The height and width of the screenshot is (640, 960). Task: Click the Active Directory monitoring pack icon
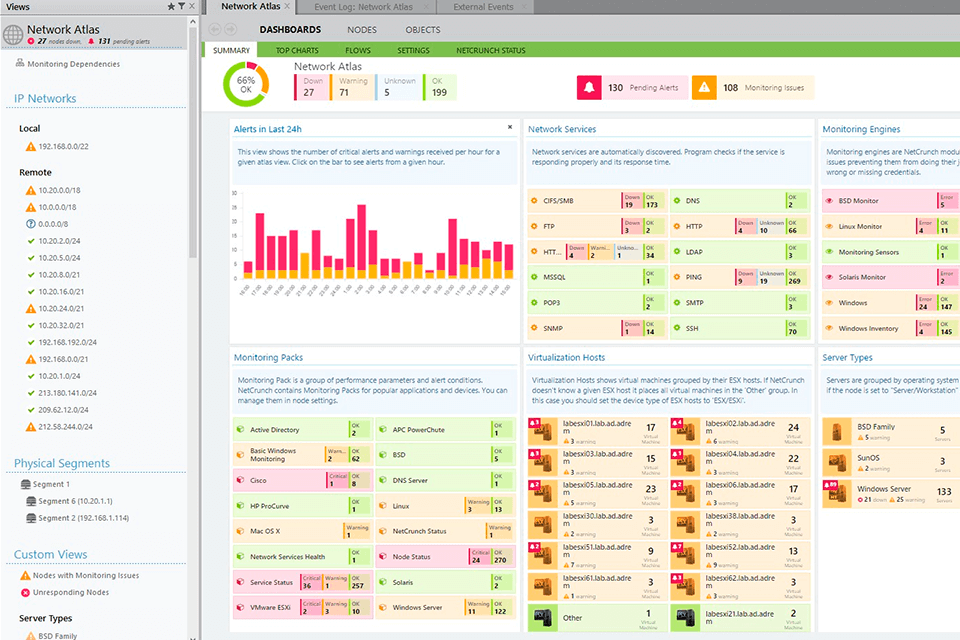(241, 429)
